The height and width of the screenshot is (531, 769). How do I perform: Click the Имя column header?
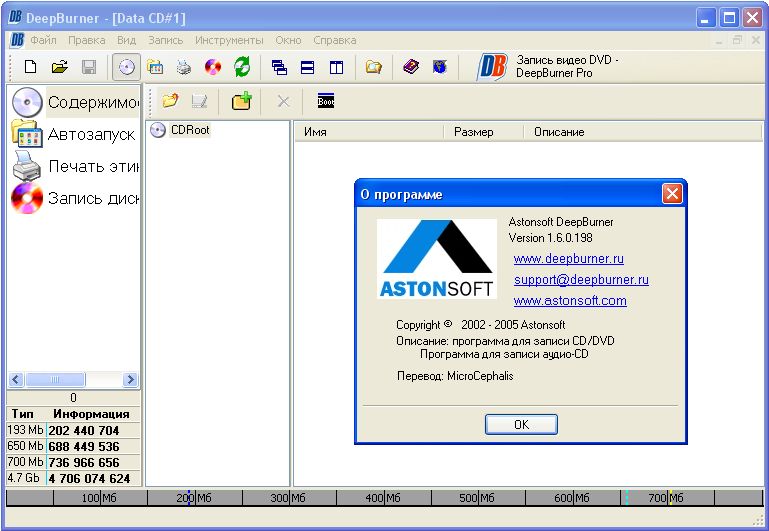click(369, 132)
